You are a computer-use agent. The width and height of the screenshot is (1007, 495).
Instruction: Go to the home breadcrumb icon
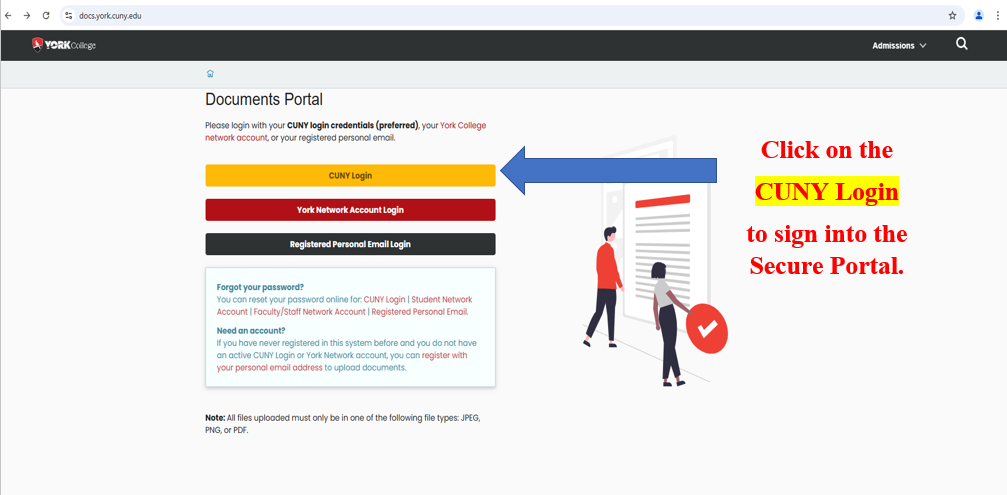210,74
